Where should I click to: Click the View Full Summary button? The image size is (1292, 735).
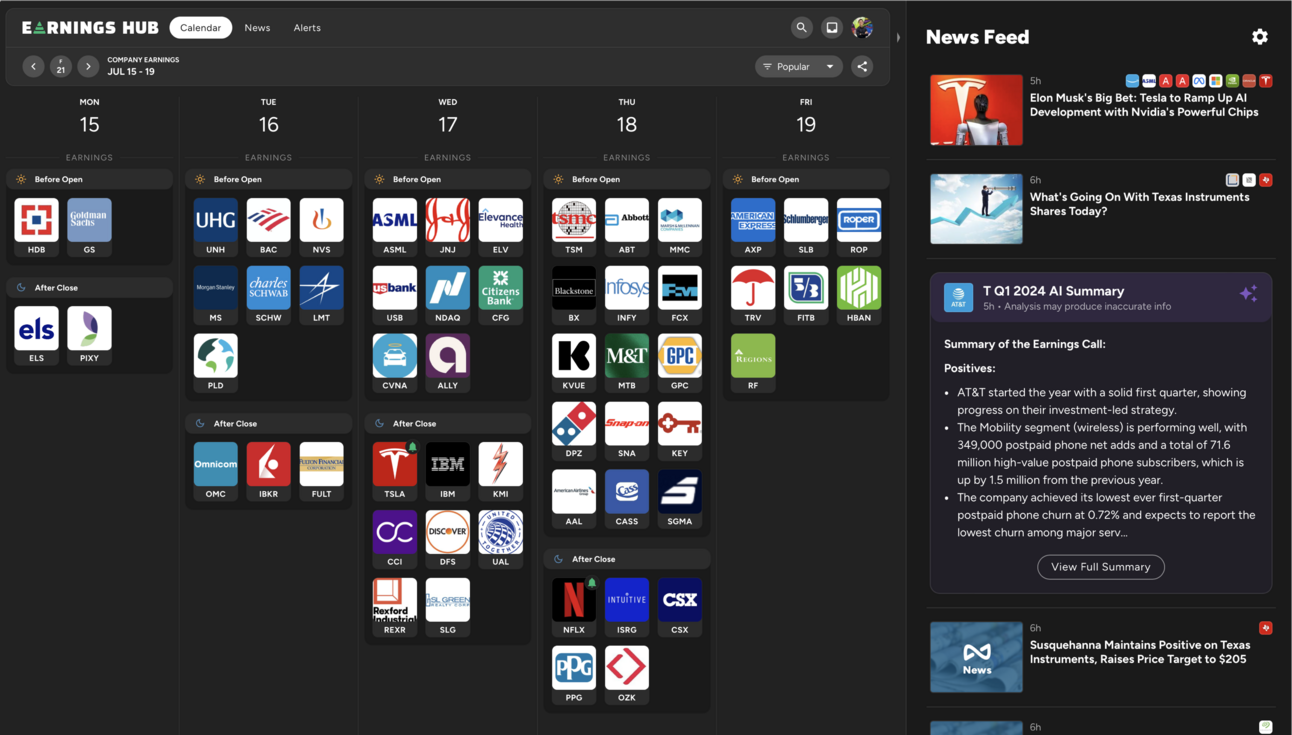1100,567
